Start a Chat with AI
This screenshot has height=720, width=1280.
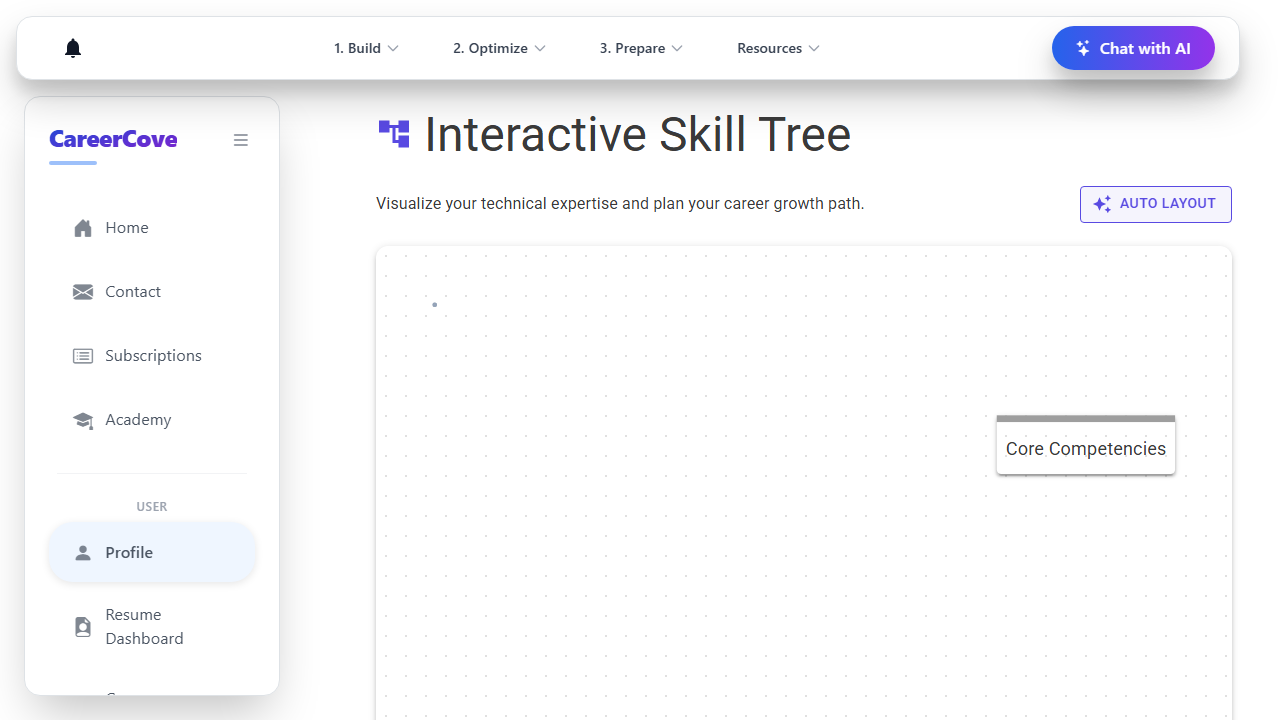[x=1133, y=48]
